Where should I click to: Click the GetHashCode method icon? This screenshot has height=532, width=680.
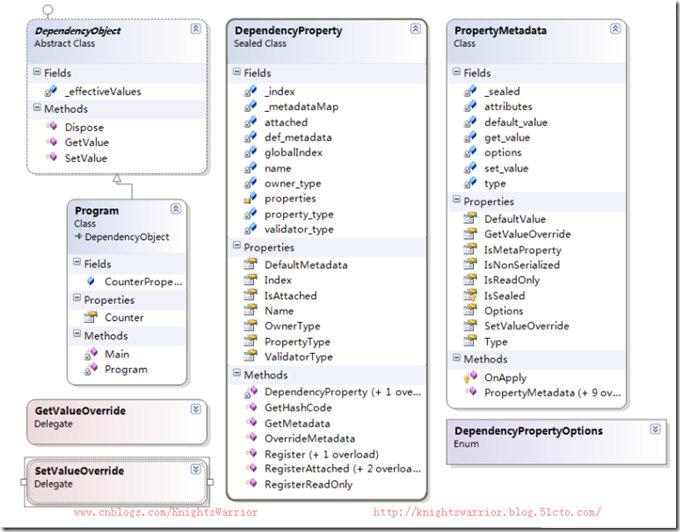pos(250,407)
